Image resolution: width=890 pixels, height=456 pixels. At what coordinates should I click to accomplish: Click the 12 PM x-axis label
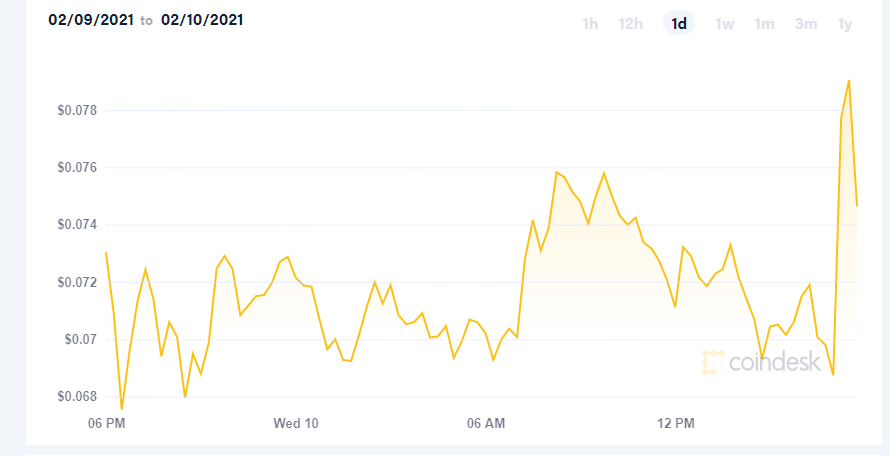[676, 423]
